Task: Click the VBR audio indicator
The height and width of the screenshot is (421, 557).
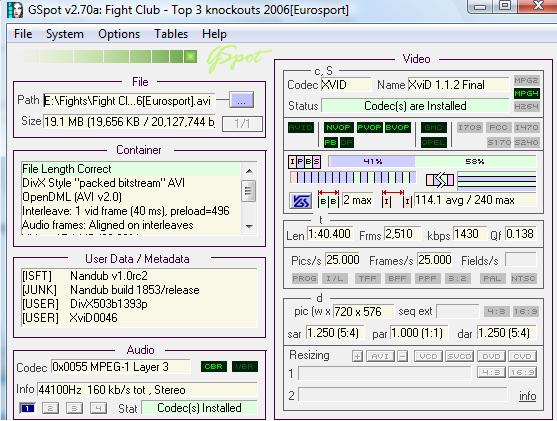Action: pyautogui.click(x=245, y=367)
